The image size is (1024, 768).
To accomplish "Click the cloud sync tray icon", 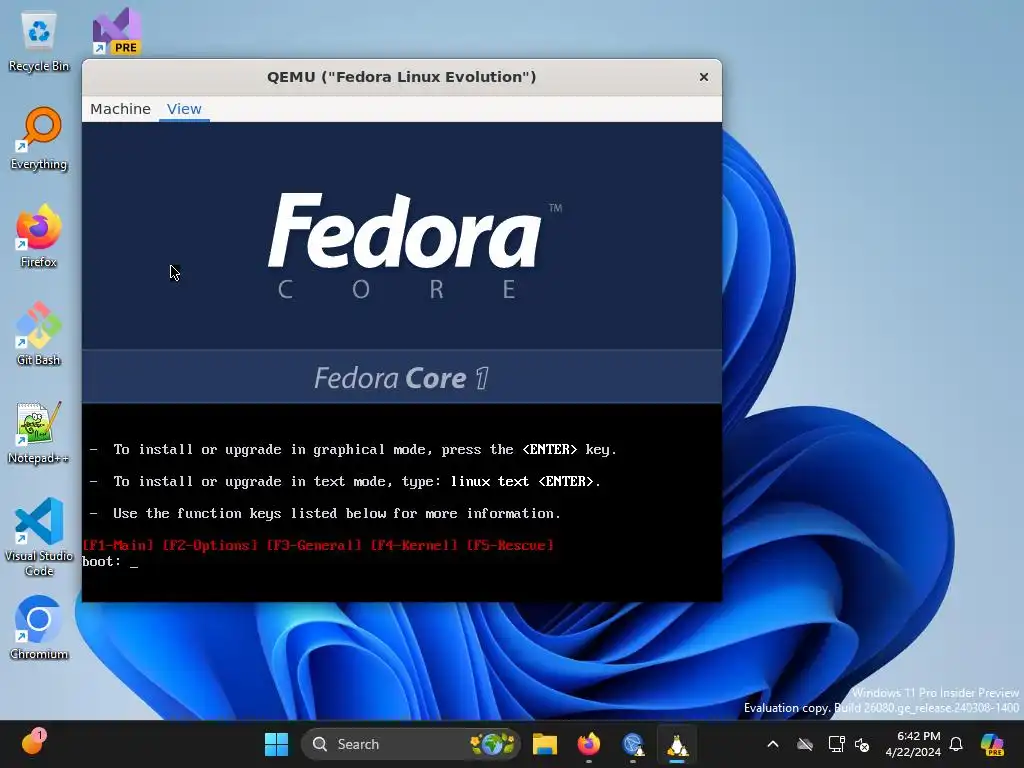I will pyautogui.click(x=805, y=744).
